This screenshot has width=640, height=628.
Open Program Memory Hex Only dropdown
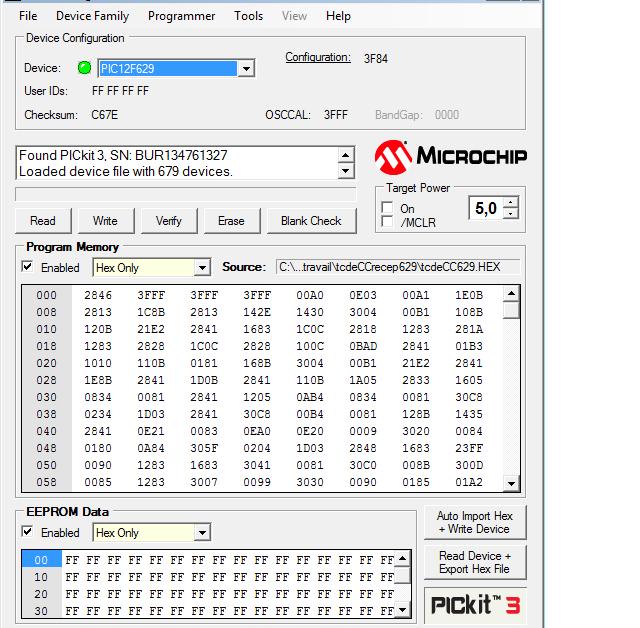(202, 268)
